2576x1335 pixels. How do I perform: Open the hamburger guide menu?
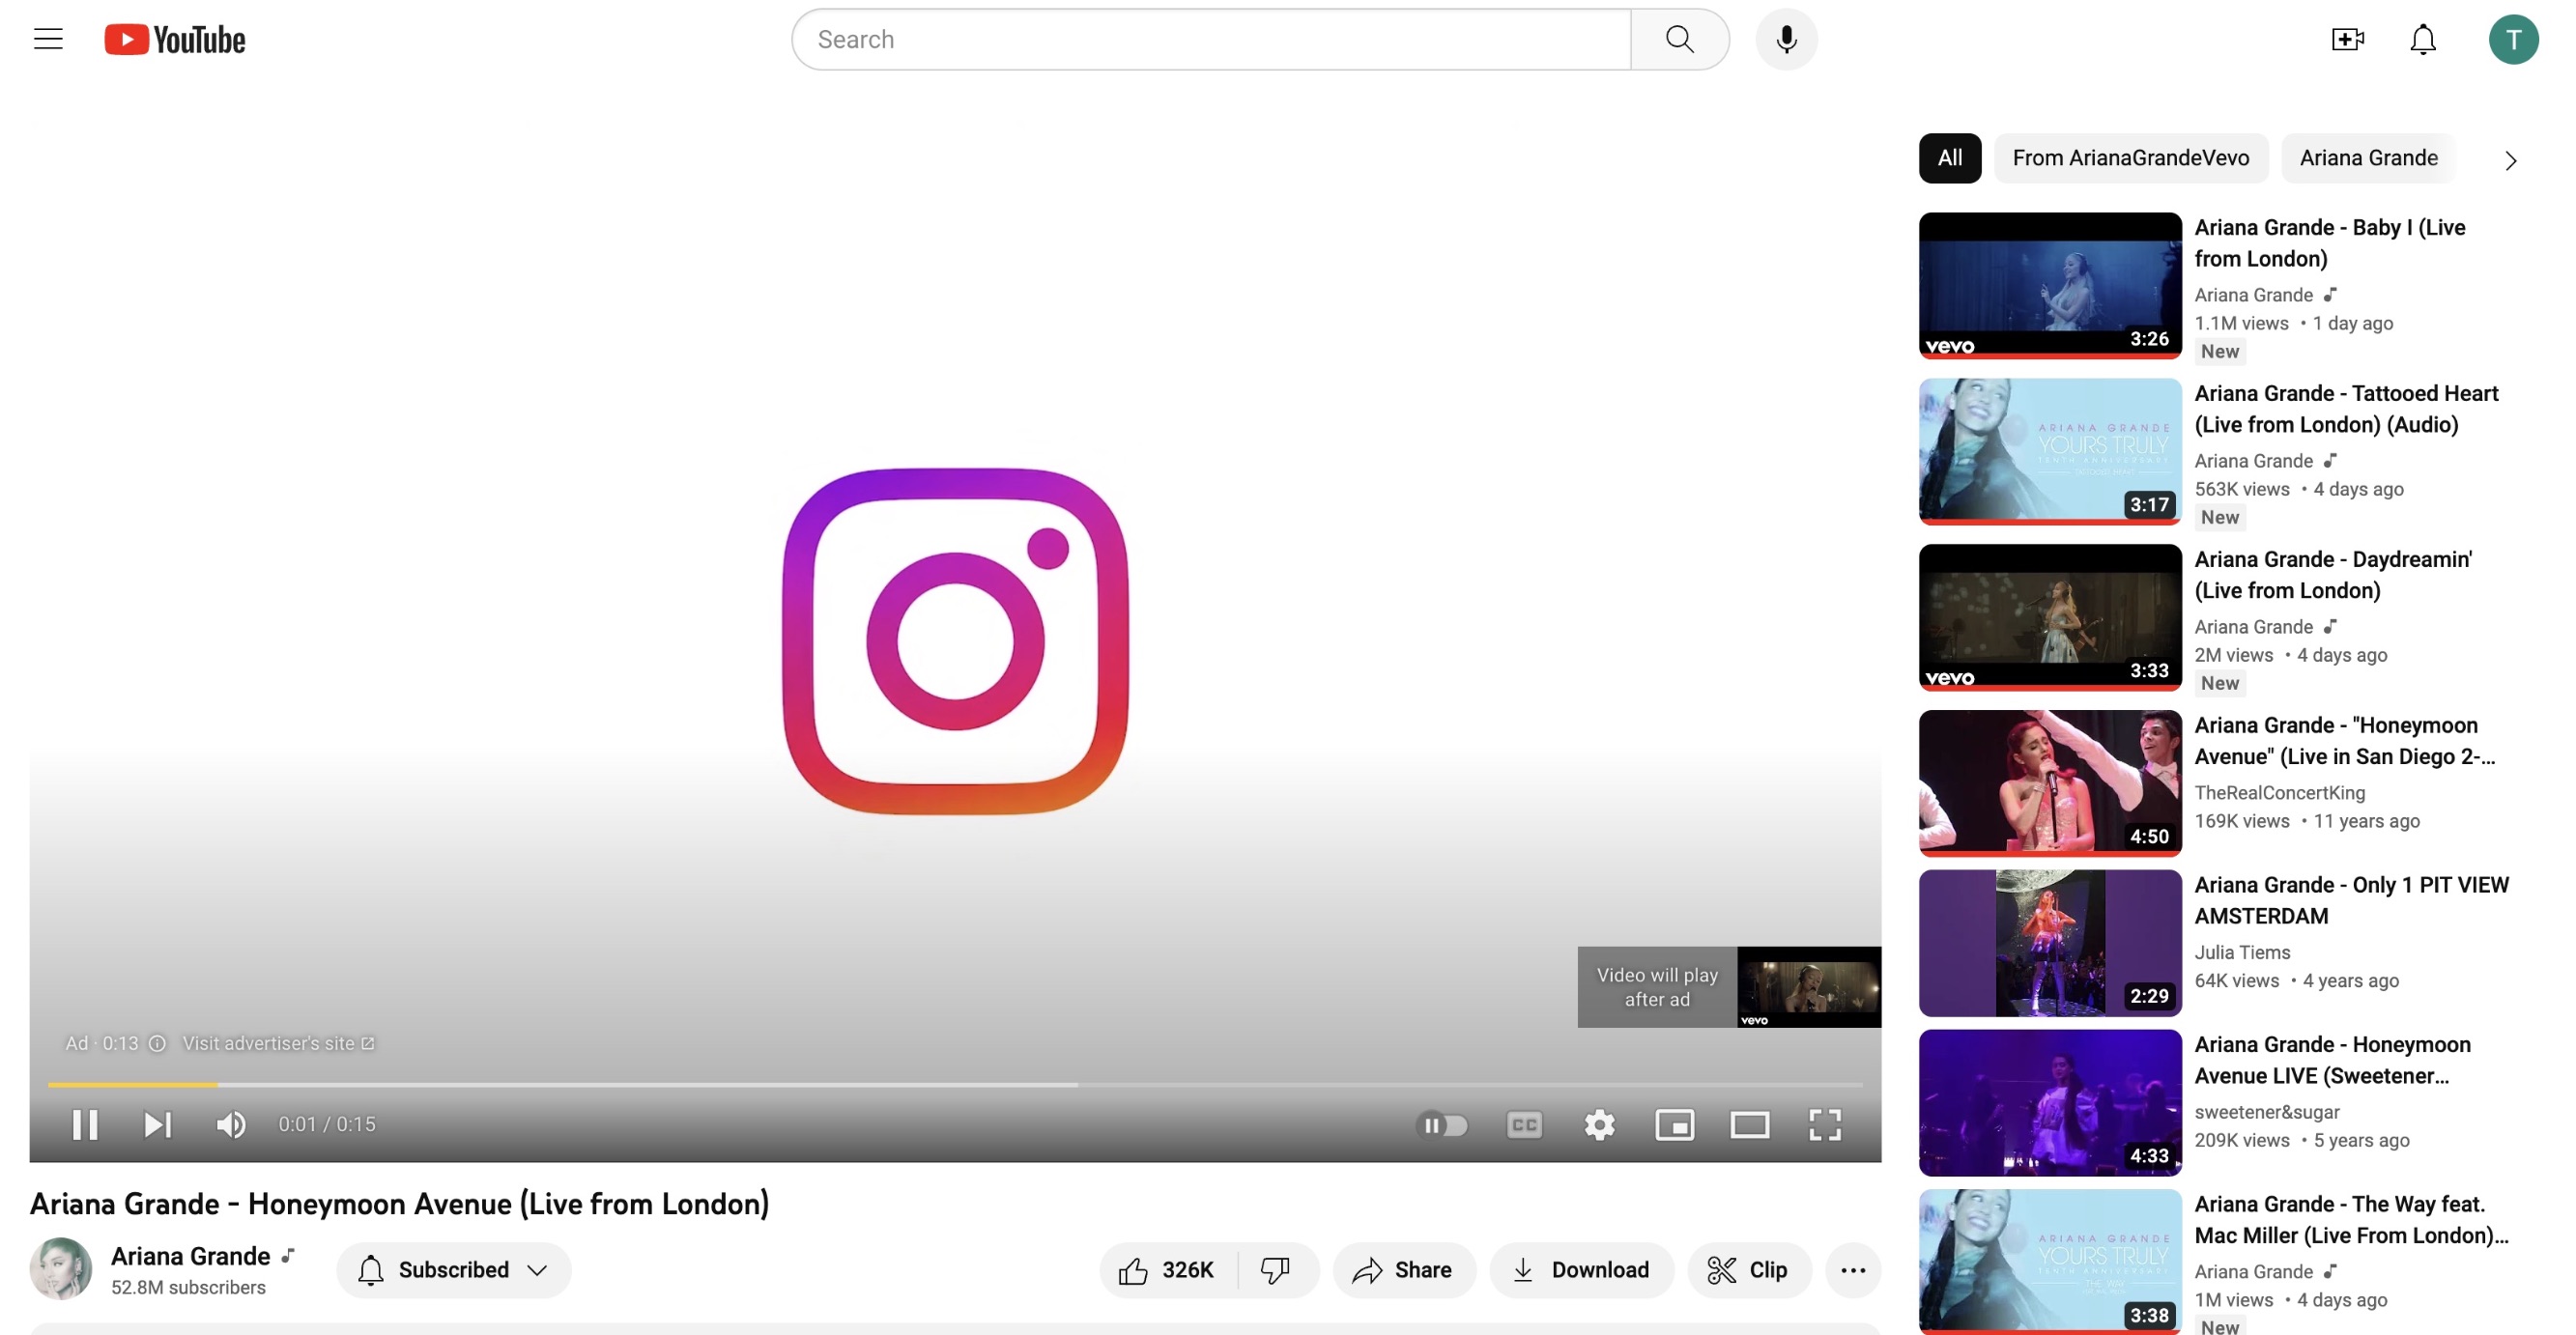tap(48, 39)
